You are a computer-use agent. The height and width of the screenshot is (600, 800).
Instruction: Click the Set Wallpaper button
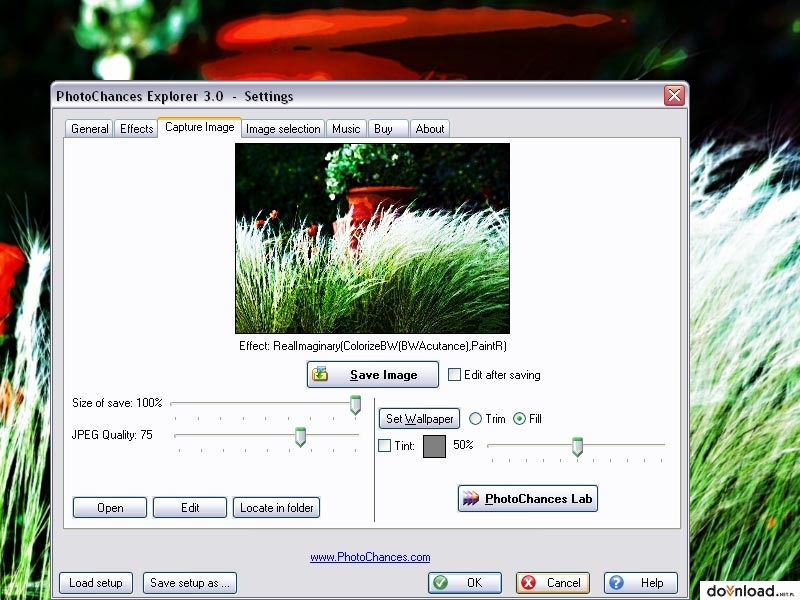click(419, 419)
